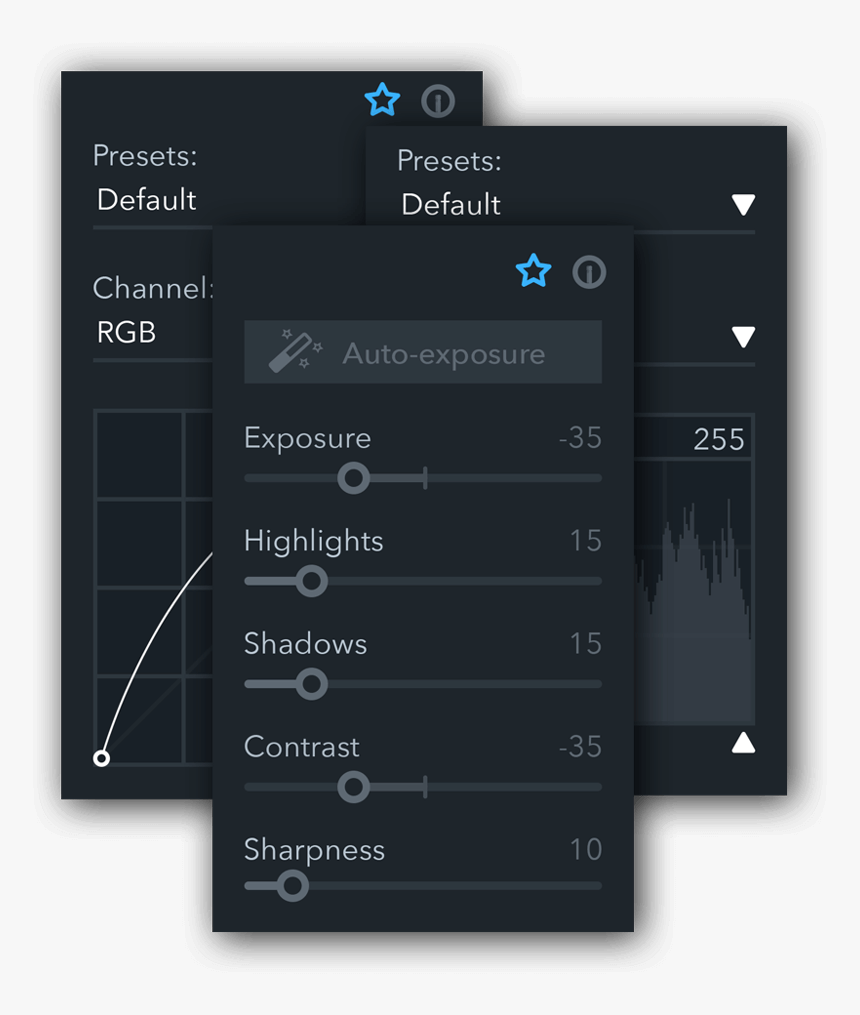Image resolution: width=860 pixels, height=1015 pixels.
Task: Open the Presets Default field in curves panel
Action: click(x=147, y=200)
